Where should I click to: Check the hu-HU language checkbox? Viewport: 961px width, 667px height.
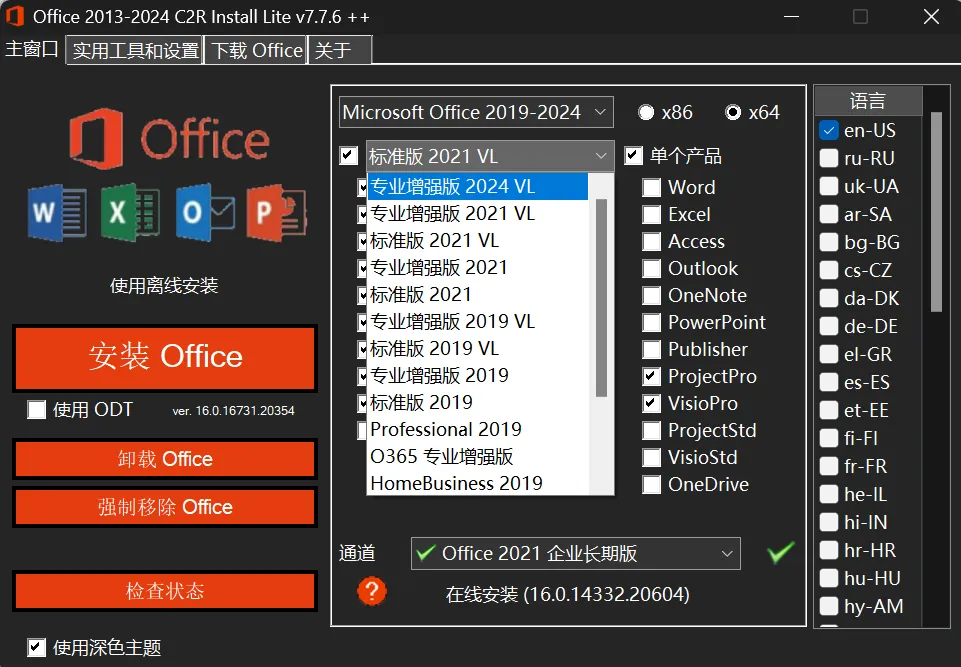point(829,578)
